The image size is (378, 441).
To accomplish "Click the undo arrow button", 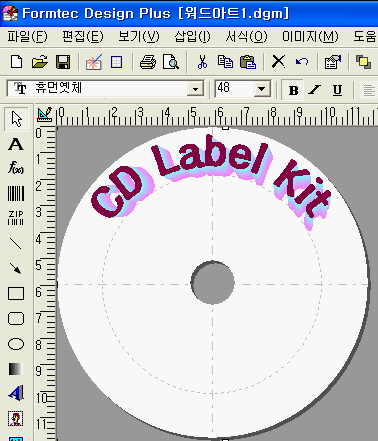I will pos(302,62).
